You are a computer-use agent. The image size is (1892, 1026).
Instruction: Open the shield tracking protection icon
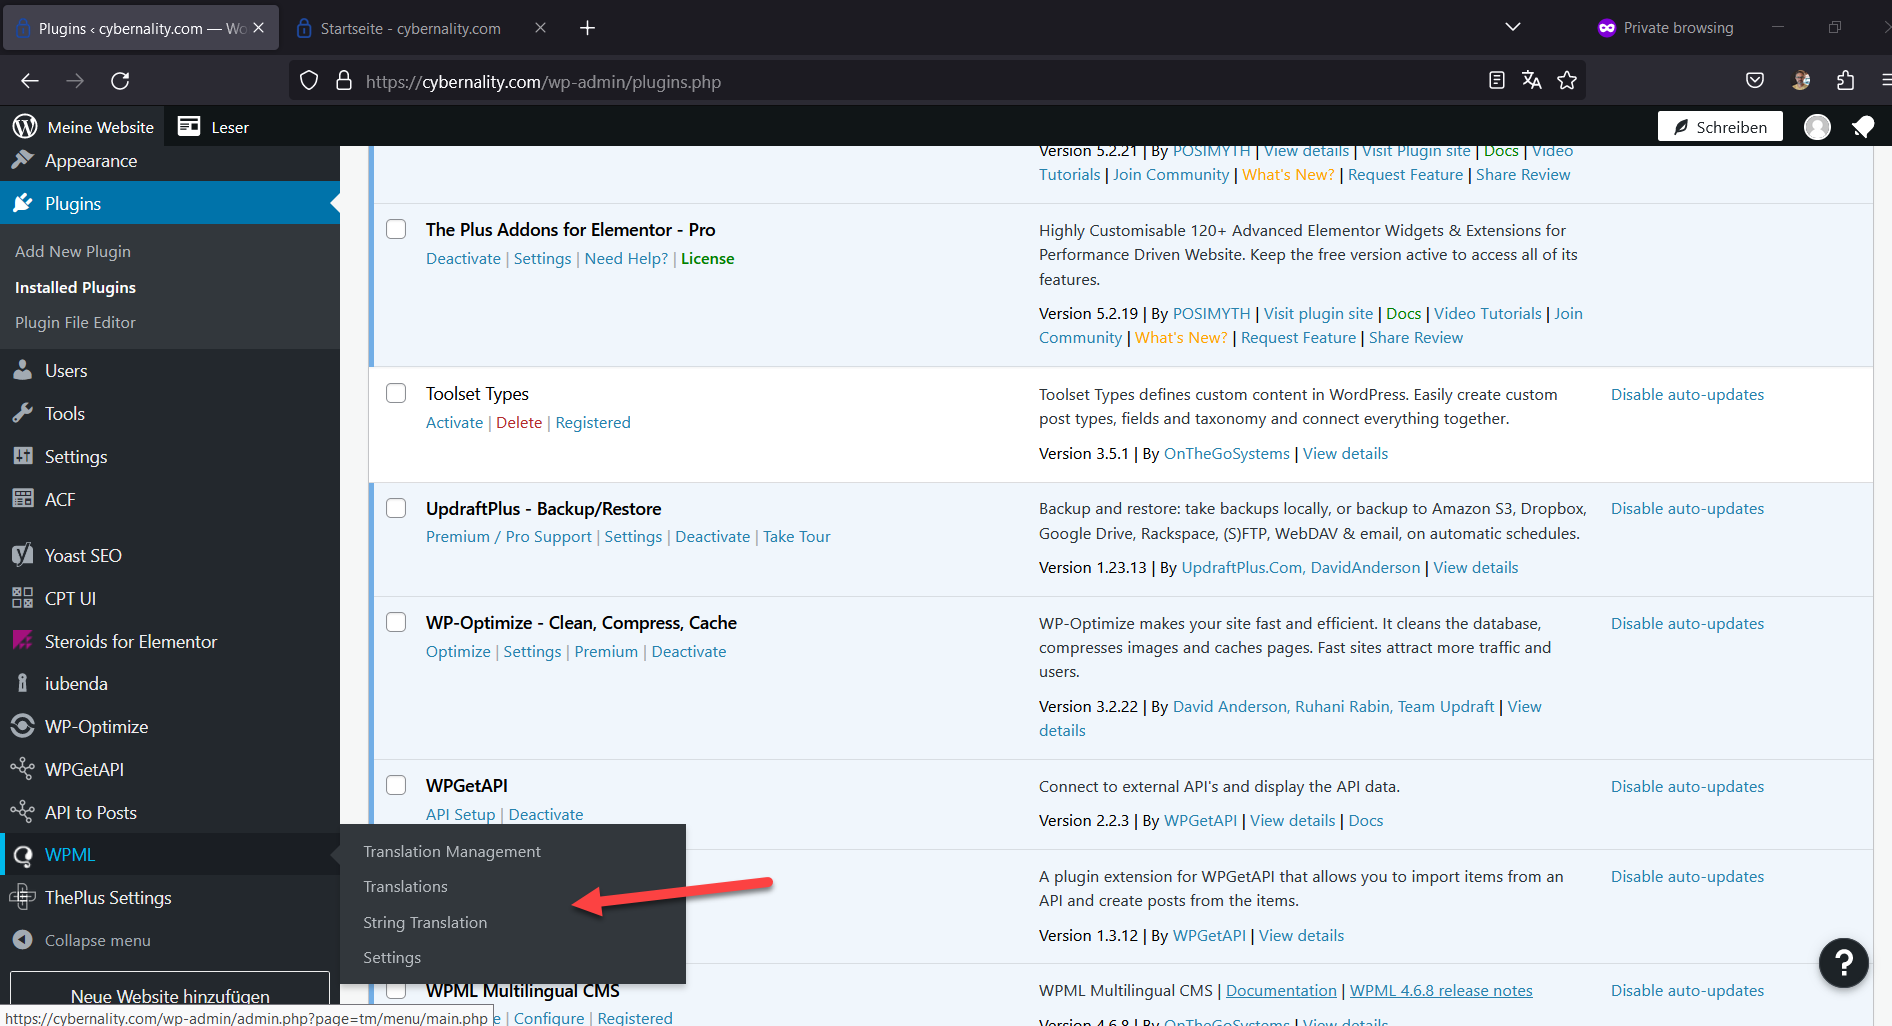[309, 81]
